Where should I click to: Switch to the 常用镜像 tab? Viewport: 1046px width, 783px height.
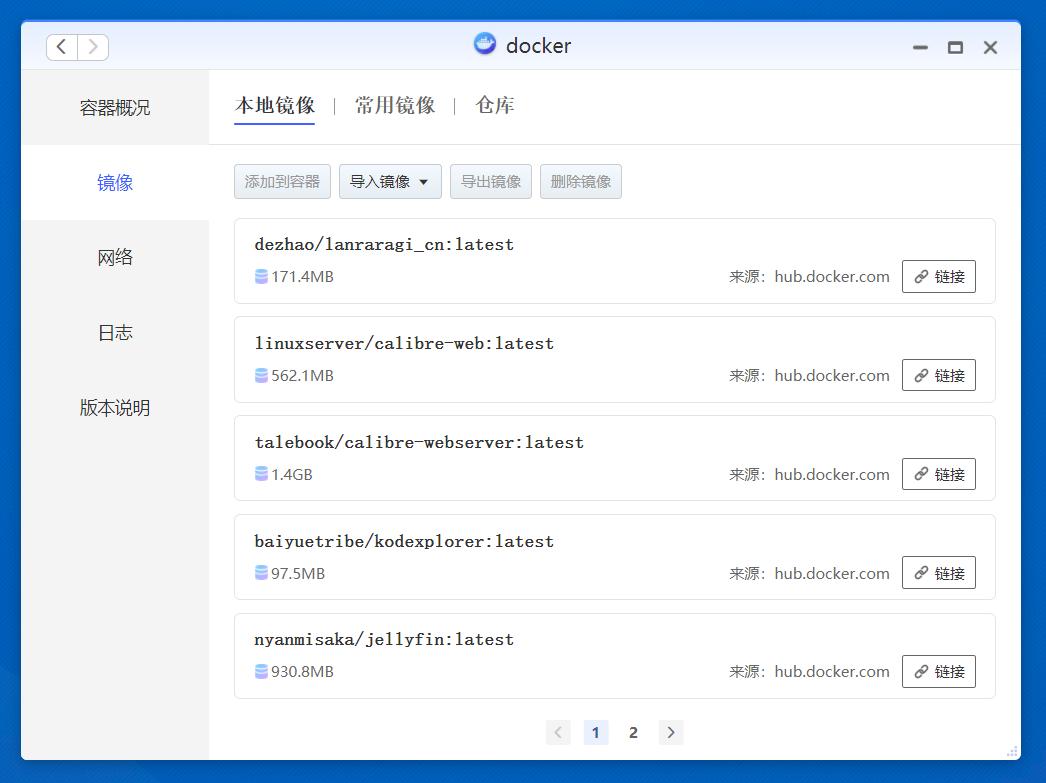(394, 104)
